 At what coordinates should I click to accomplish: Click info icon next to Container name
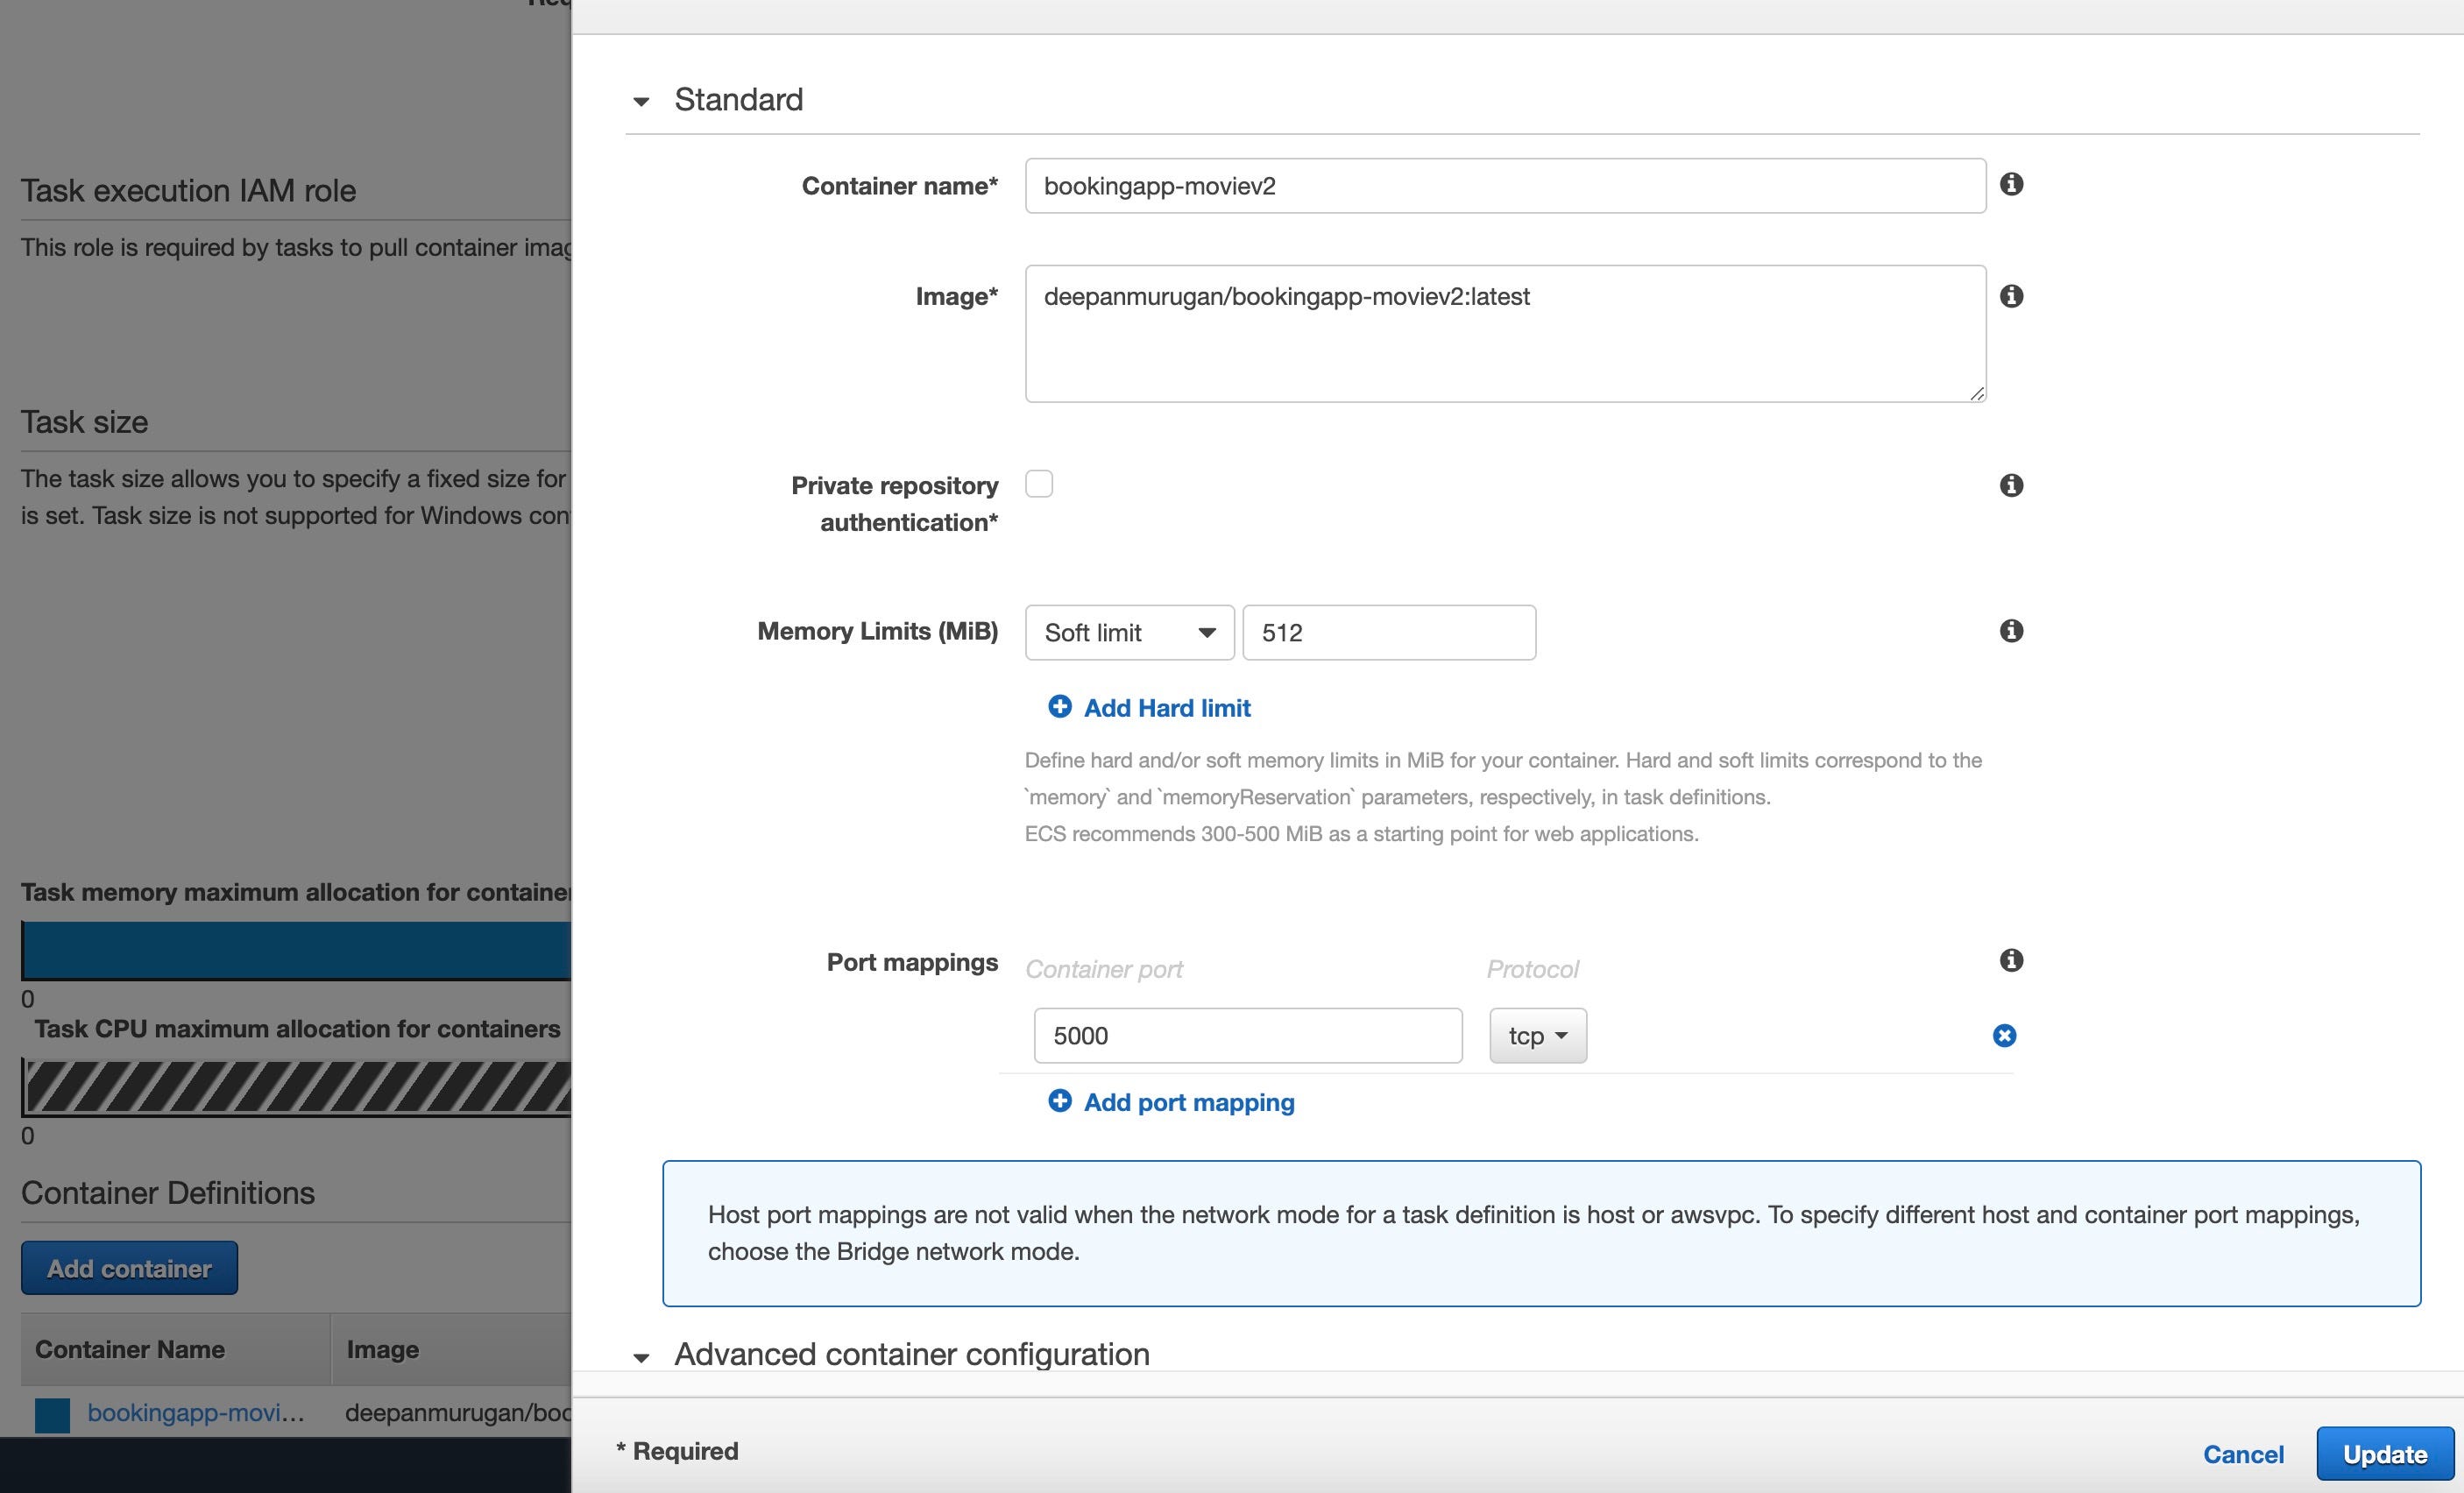click(x=2011, y=184)
